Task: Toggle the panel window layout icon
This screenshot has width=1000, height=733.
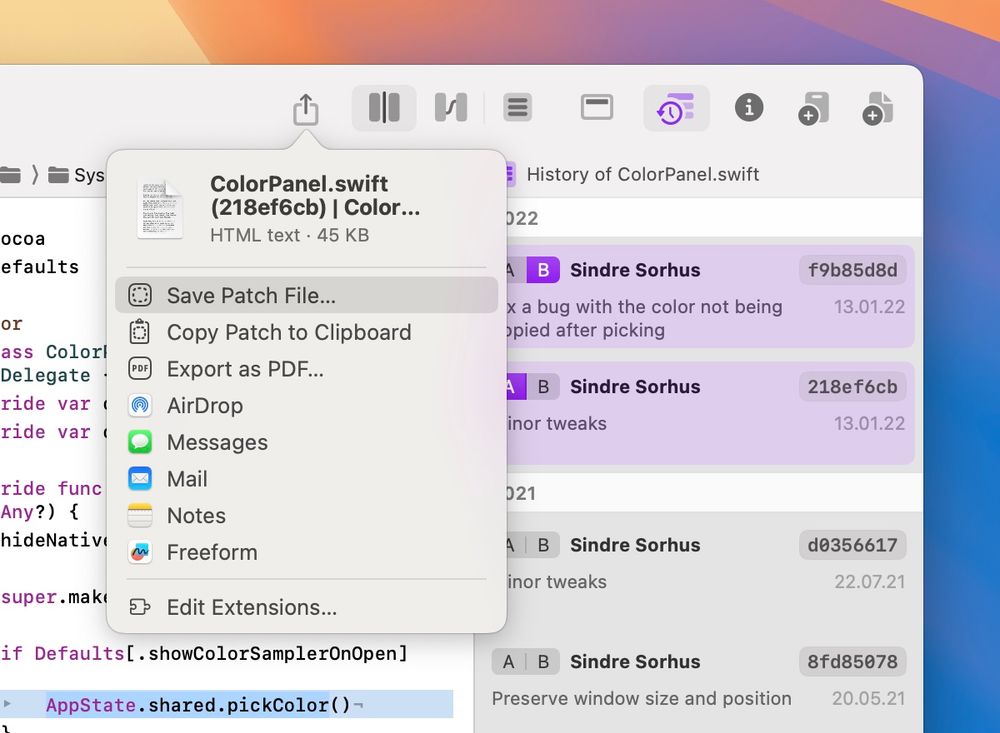Action: click(x=597, y=107)
